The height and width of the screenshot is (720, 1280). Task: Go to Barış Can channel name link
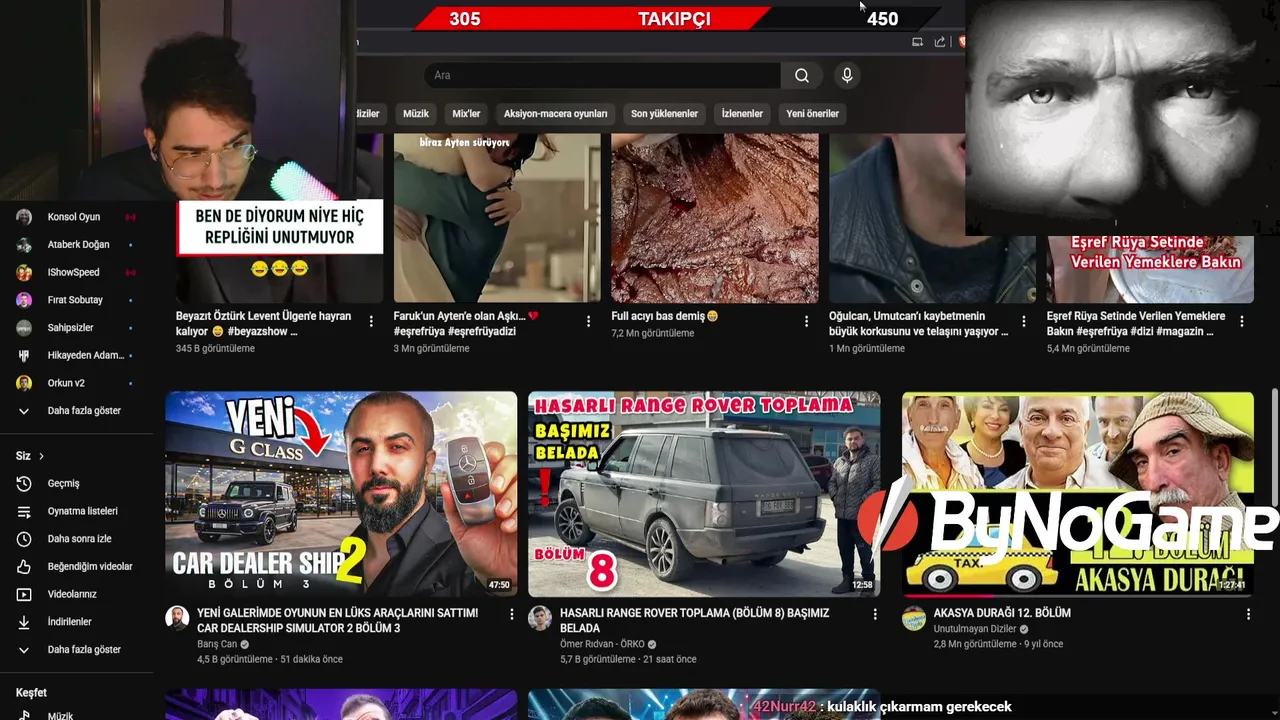point(217,644)
